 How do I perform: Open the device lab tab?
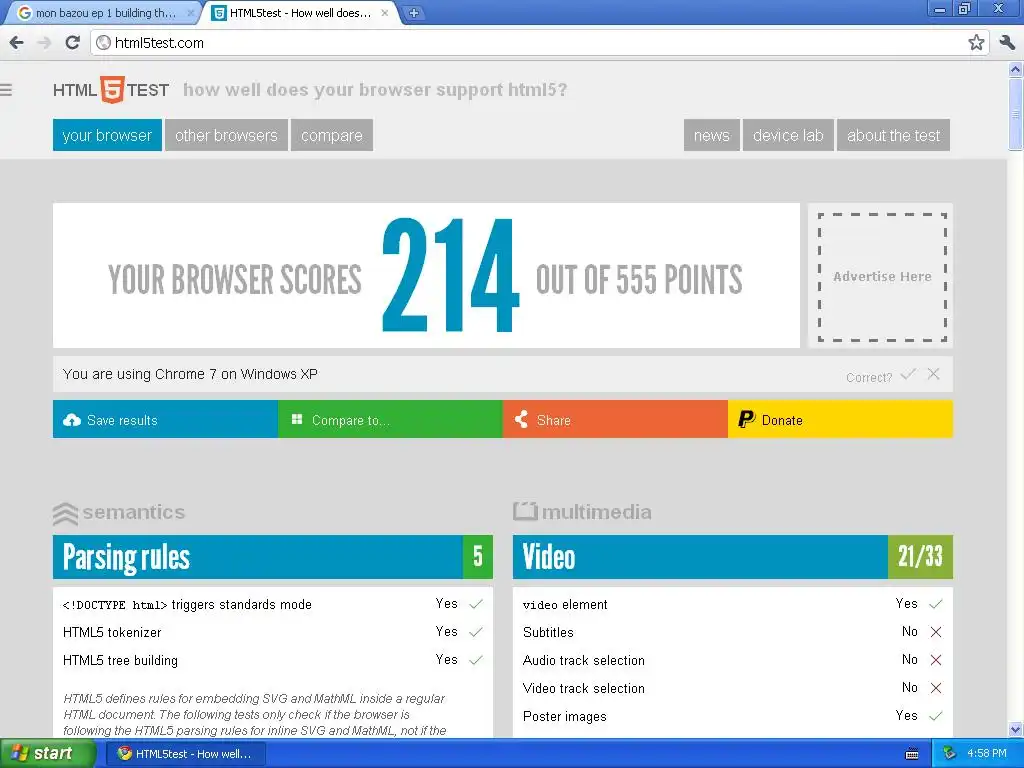[x=788, y=135]
